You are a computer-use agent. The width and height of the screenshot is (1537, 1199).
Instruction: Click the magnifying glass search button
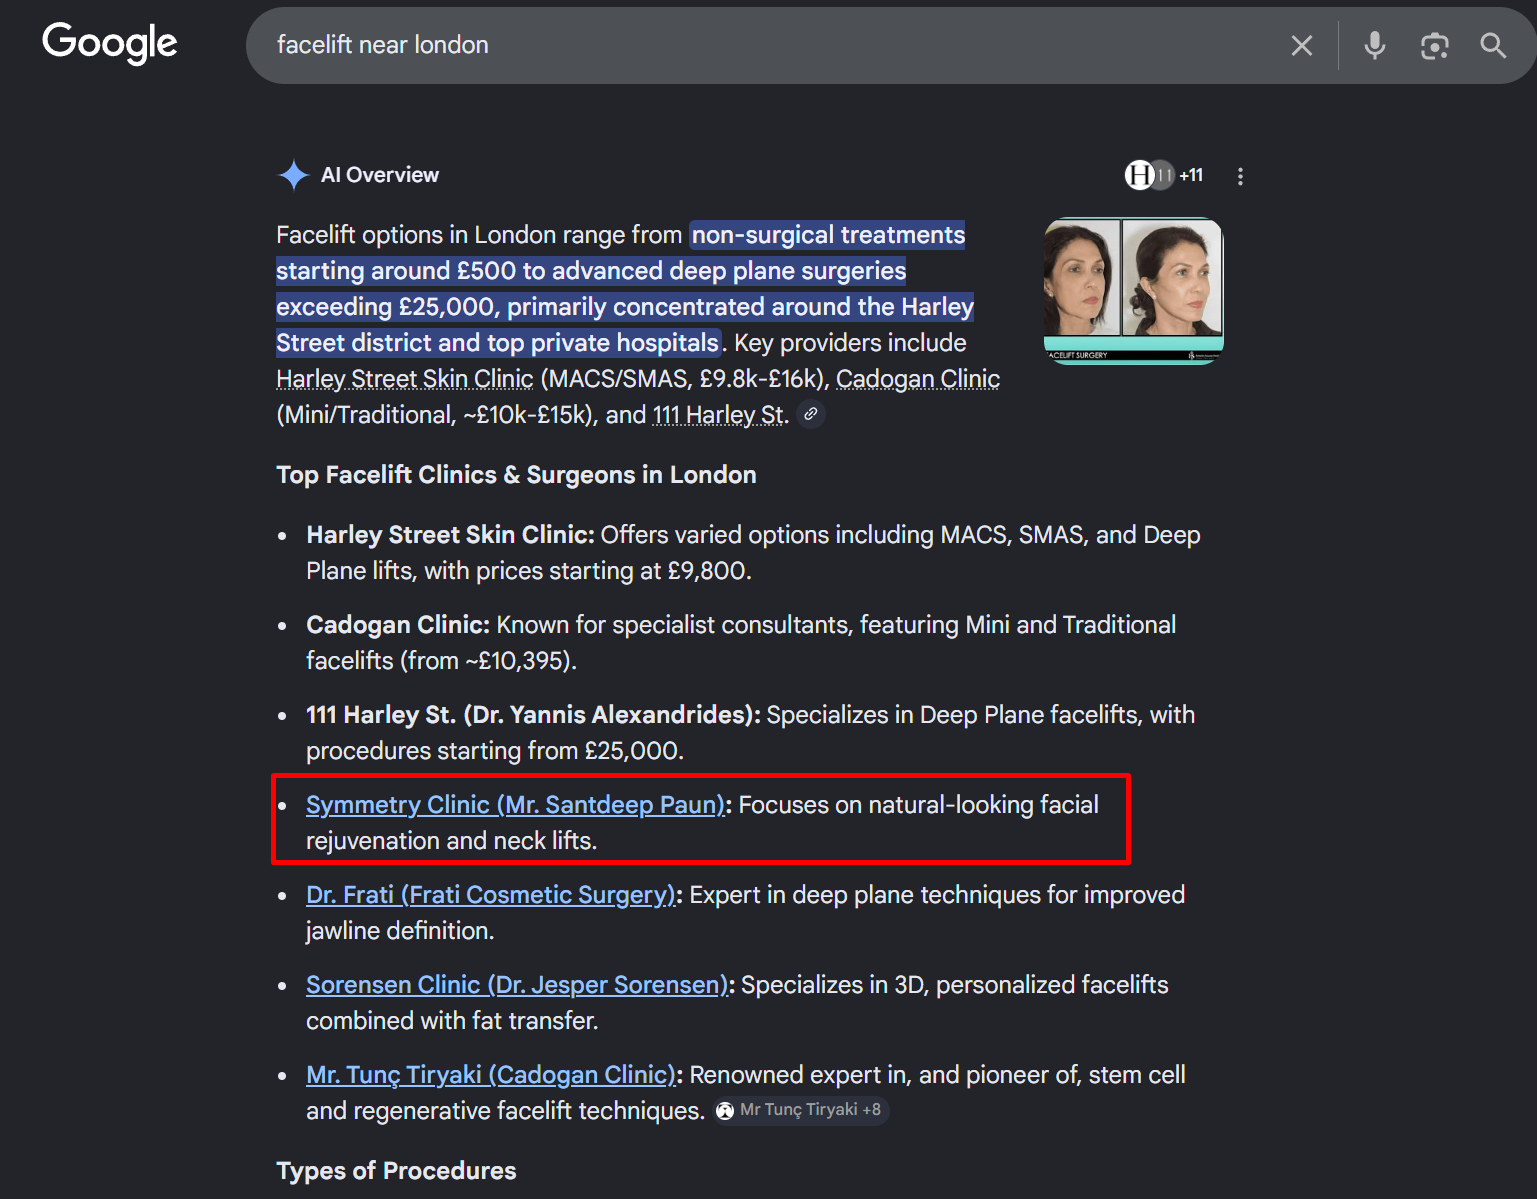pos(1493,46)
